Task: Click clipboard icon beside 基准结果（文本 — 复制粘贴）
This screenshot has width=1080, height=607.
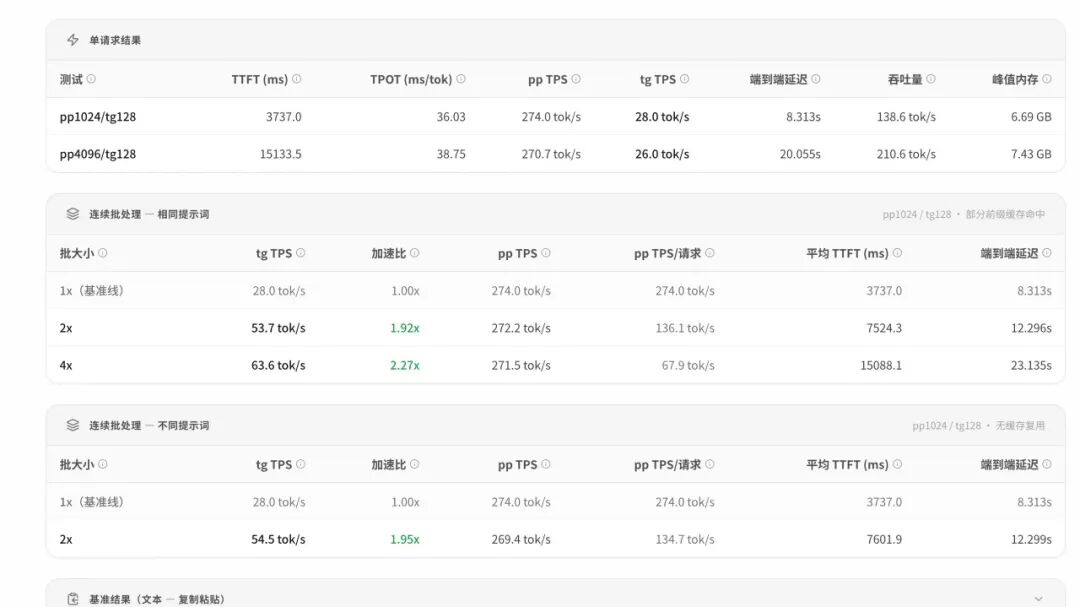Action: coord(73,599)
